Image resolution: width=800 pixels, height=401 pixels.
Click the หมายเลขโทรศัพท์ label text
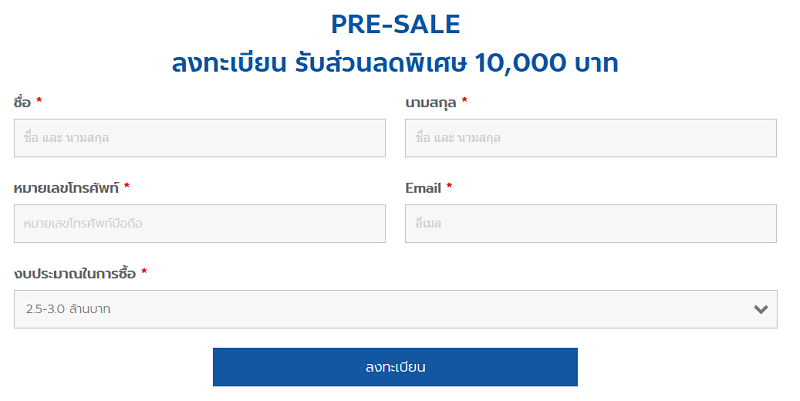(x=66, y=187)
